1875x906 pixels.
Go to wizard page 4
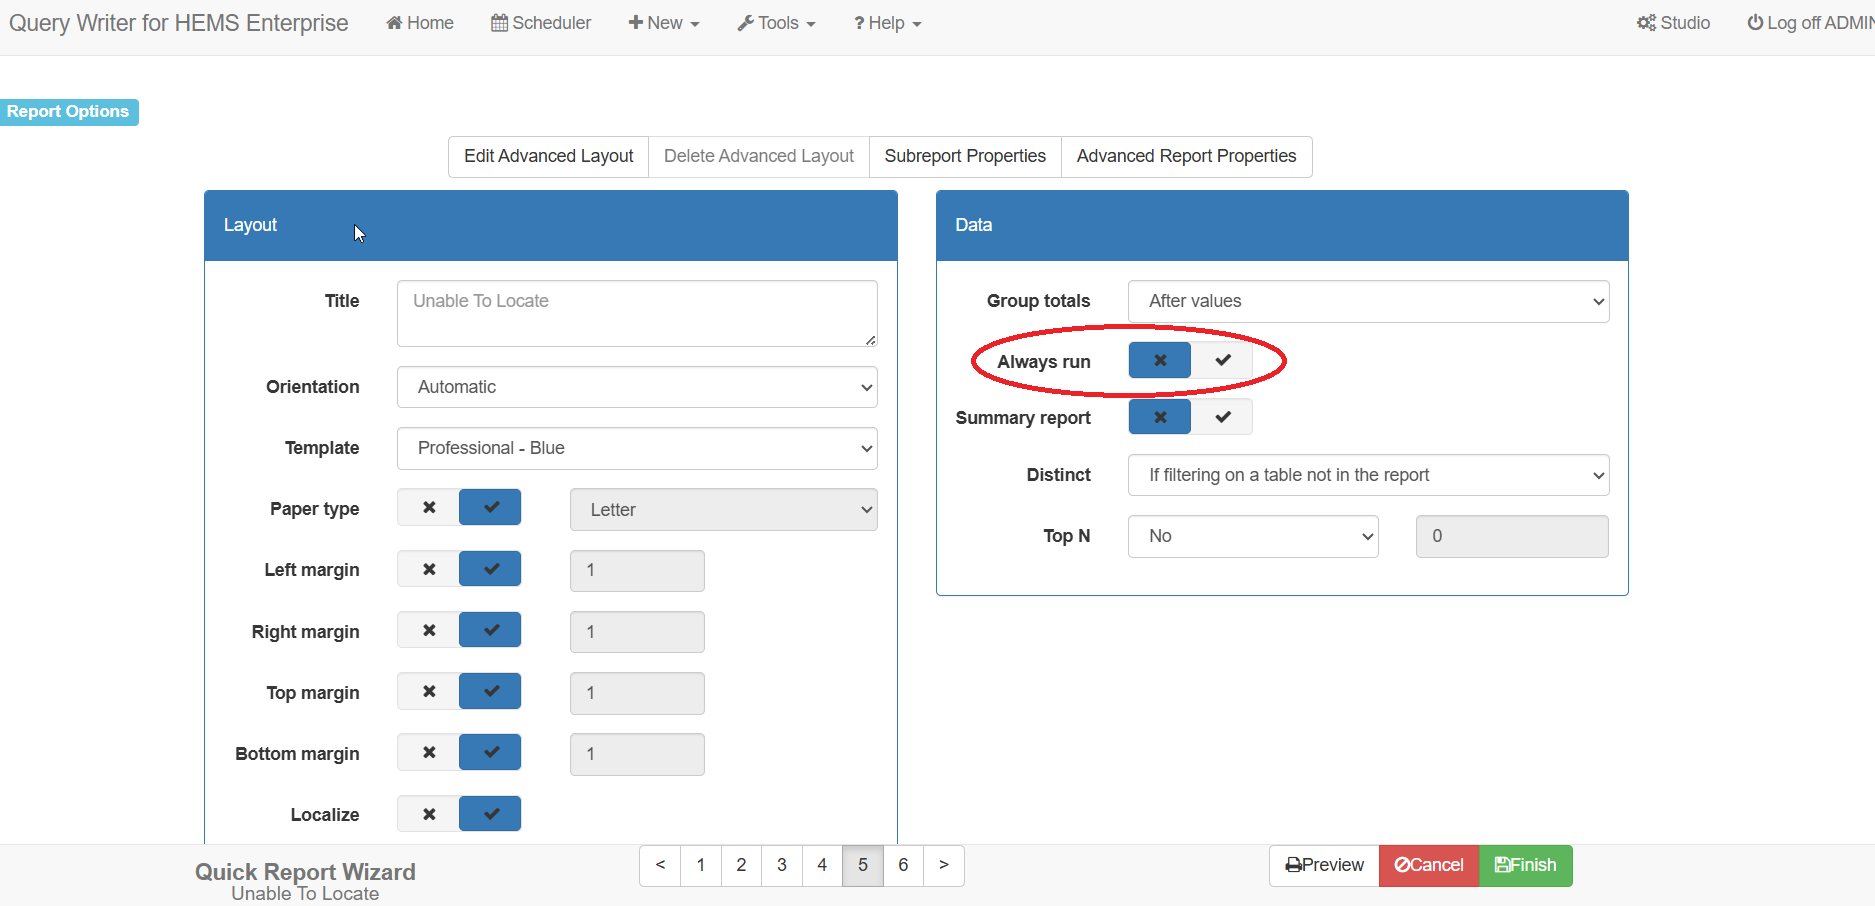coord(822,866)
